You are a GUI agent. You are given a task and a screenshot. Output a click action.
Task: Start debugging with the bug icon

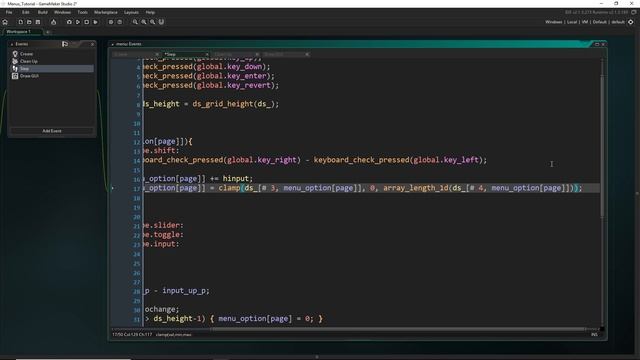tap(69, 22)
